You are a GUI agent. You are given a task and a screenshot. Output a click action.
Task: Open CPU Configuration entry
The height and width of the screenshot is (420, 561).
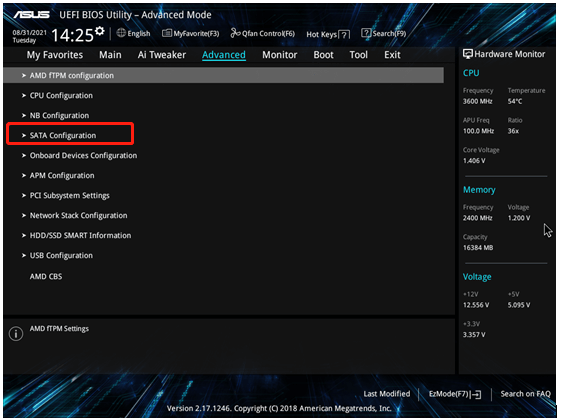click(61, 96)
